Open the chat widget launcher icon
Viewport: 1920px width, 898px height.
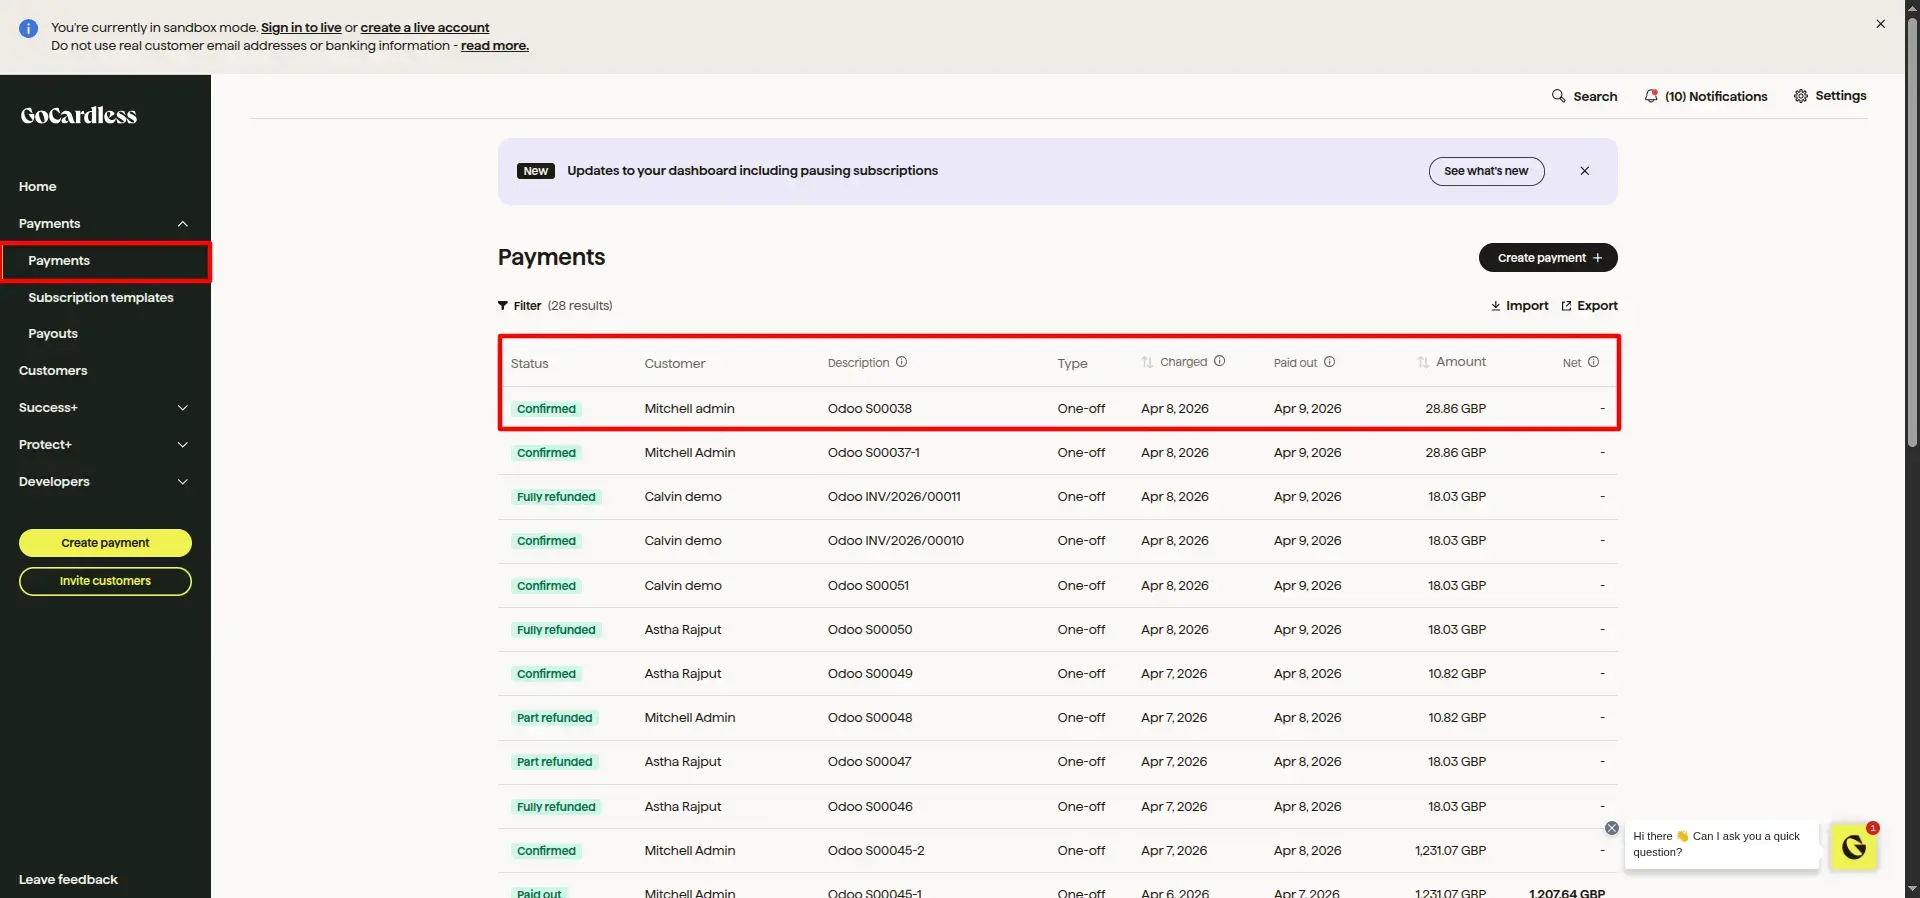pos(1854,847)
